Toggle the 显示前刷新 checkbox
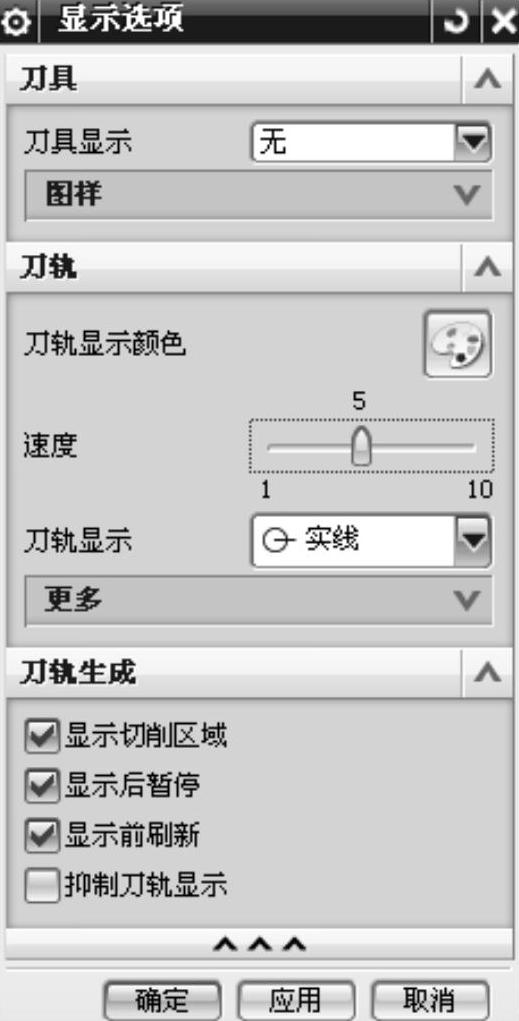Viewport: 519px width, 1021px height. click(x=43, y=836)
